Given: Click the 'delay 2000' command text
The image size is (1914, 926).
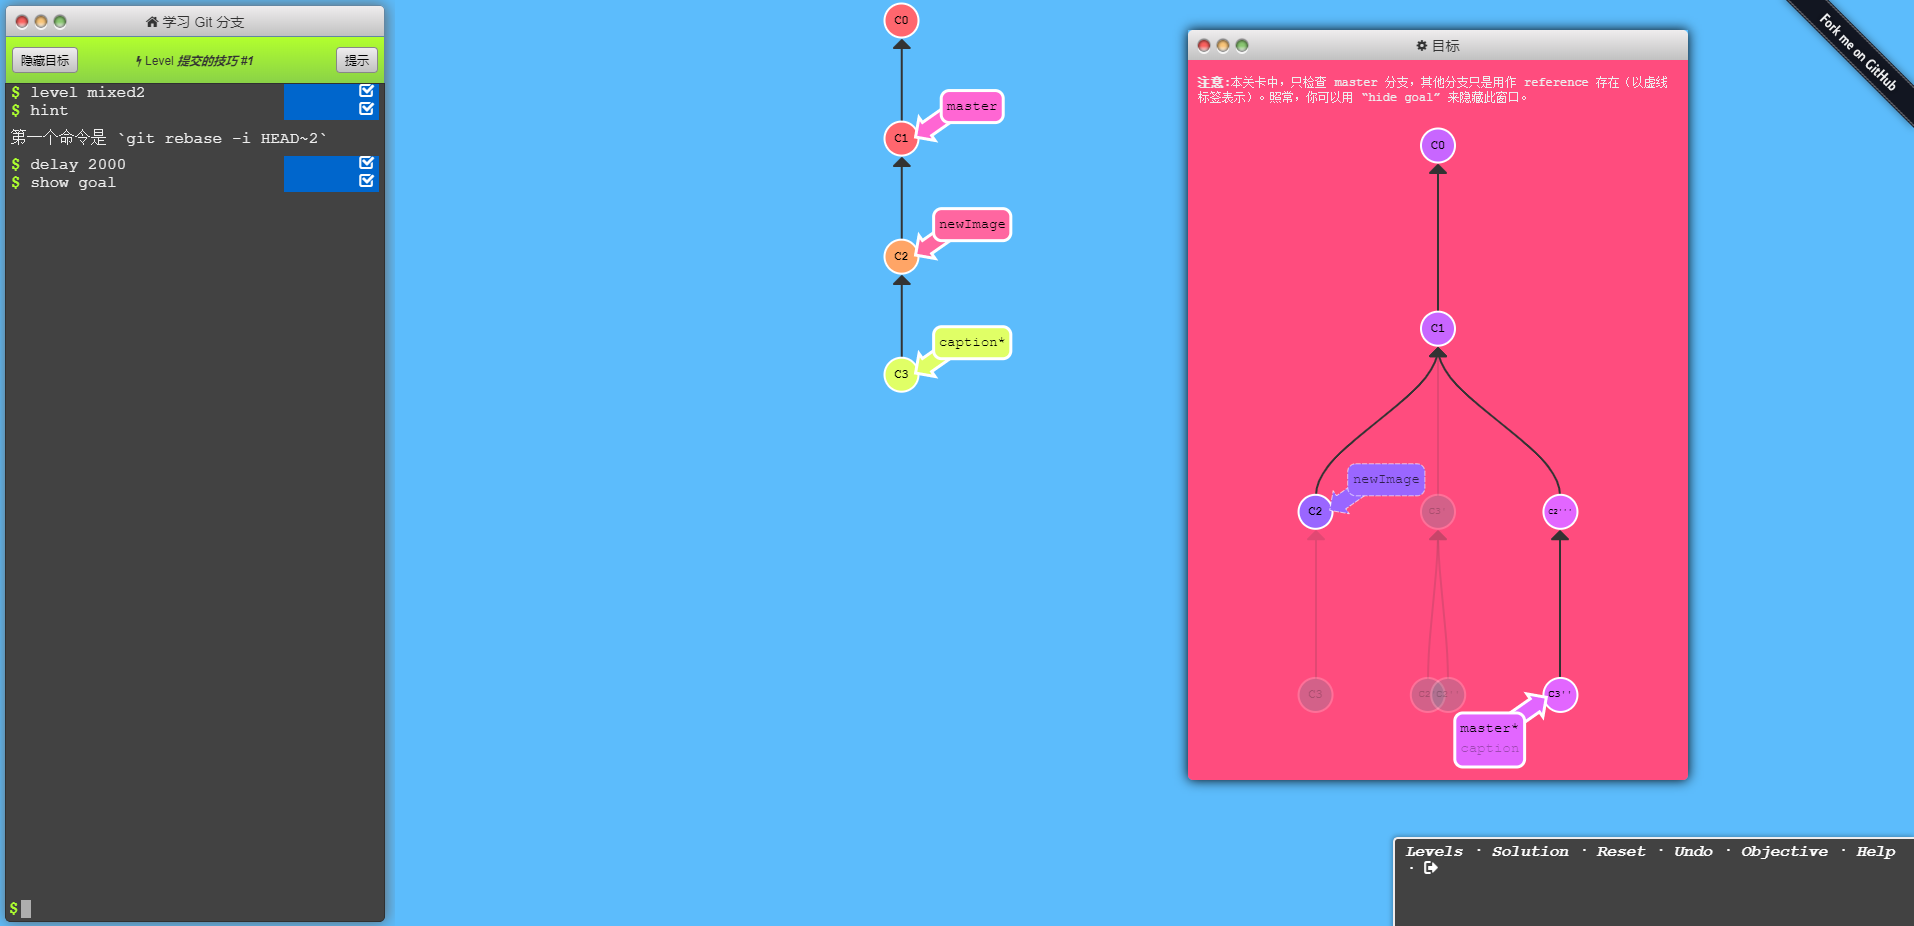Looking at the screenshot, I should [x=78, y=164].
